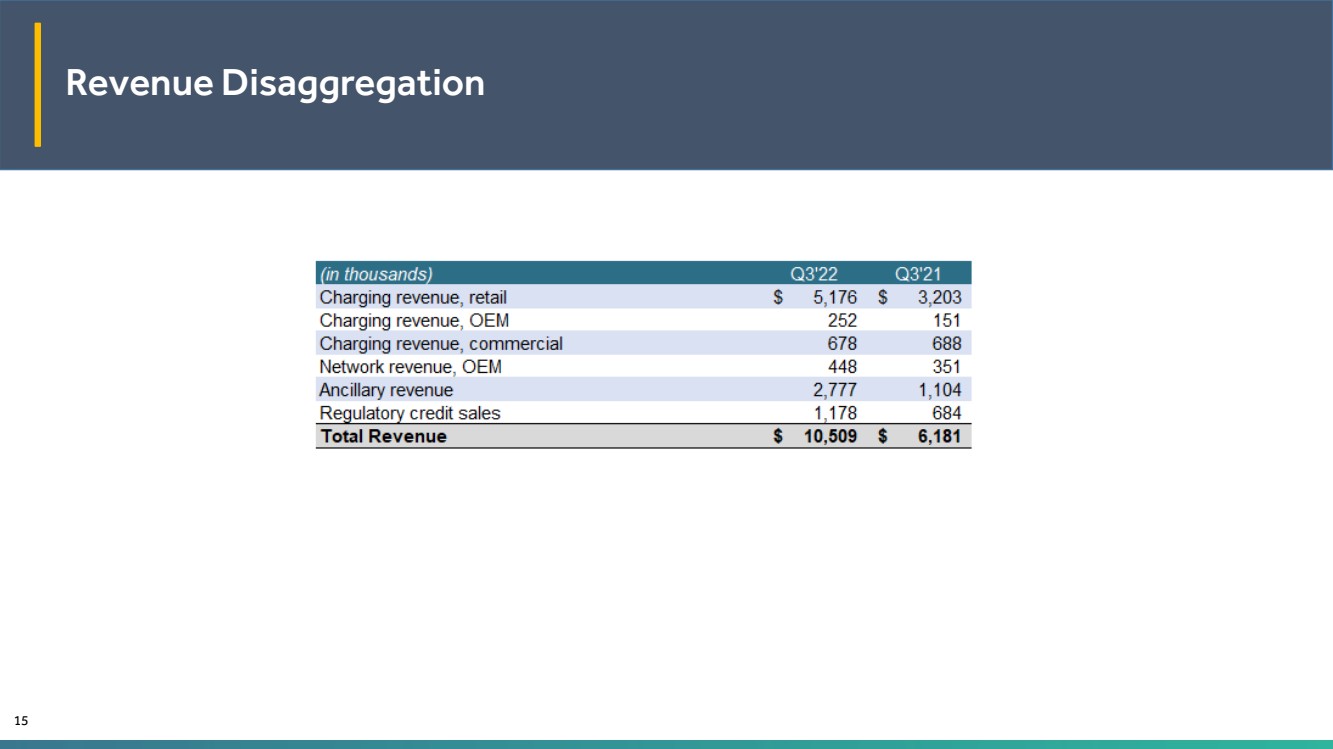This screenshot has height=749, width=1333.
Task: Select the Network revenue, OEM row label
Action: [410, 366]
